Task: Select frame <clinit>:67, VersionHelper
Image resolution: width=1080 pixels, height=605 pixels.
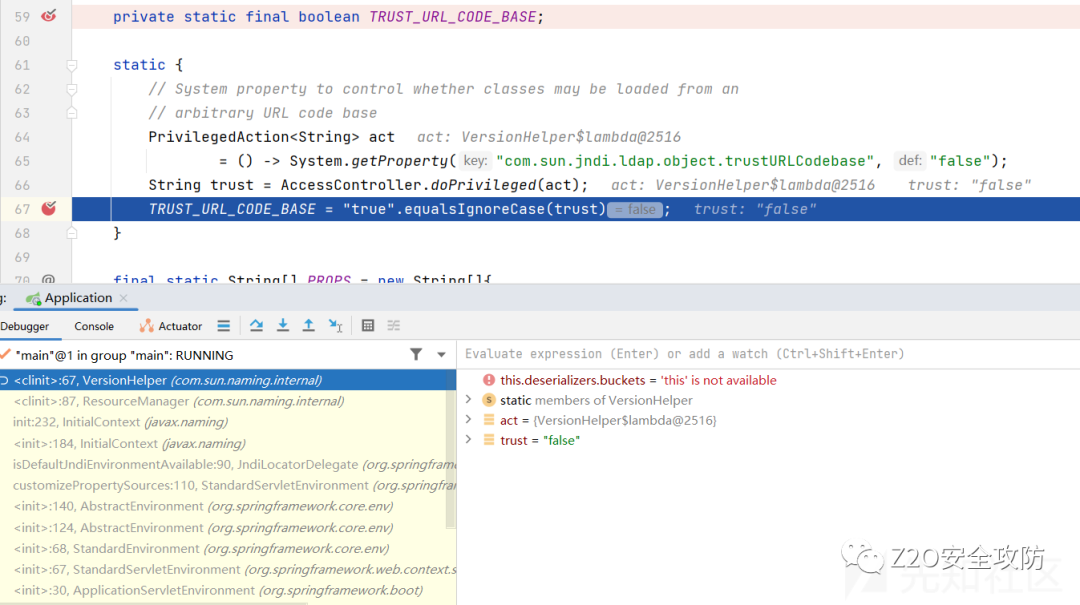Action: pyautogui.click(x=227, y=380)
